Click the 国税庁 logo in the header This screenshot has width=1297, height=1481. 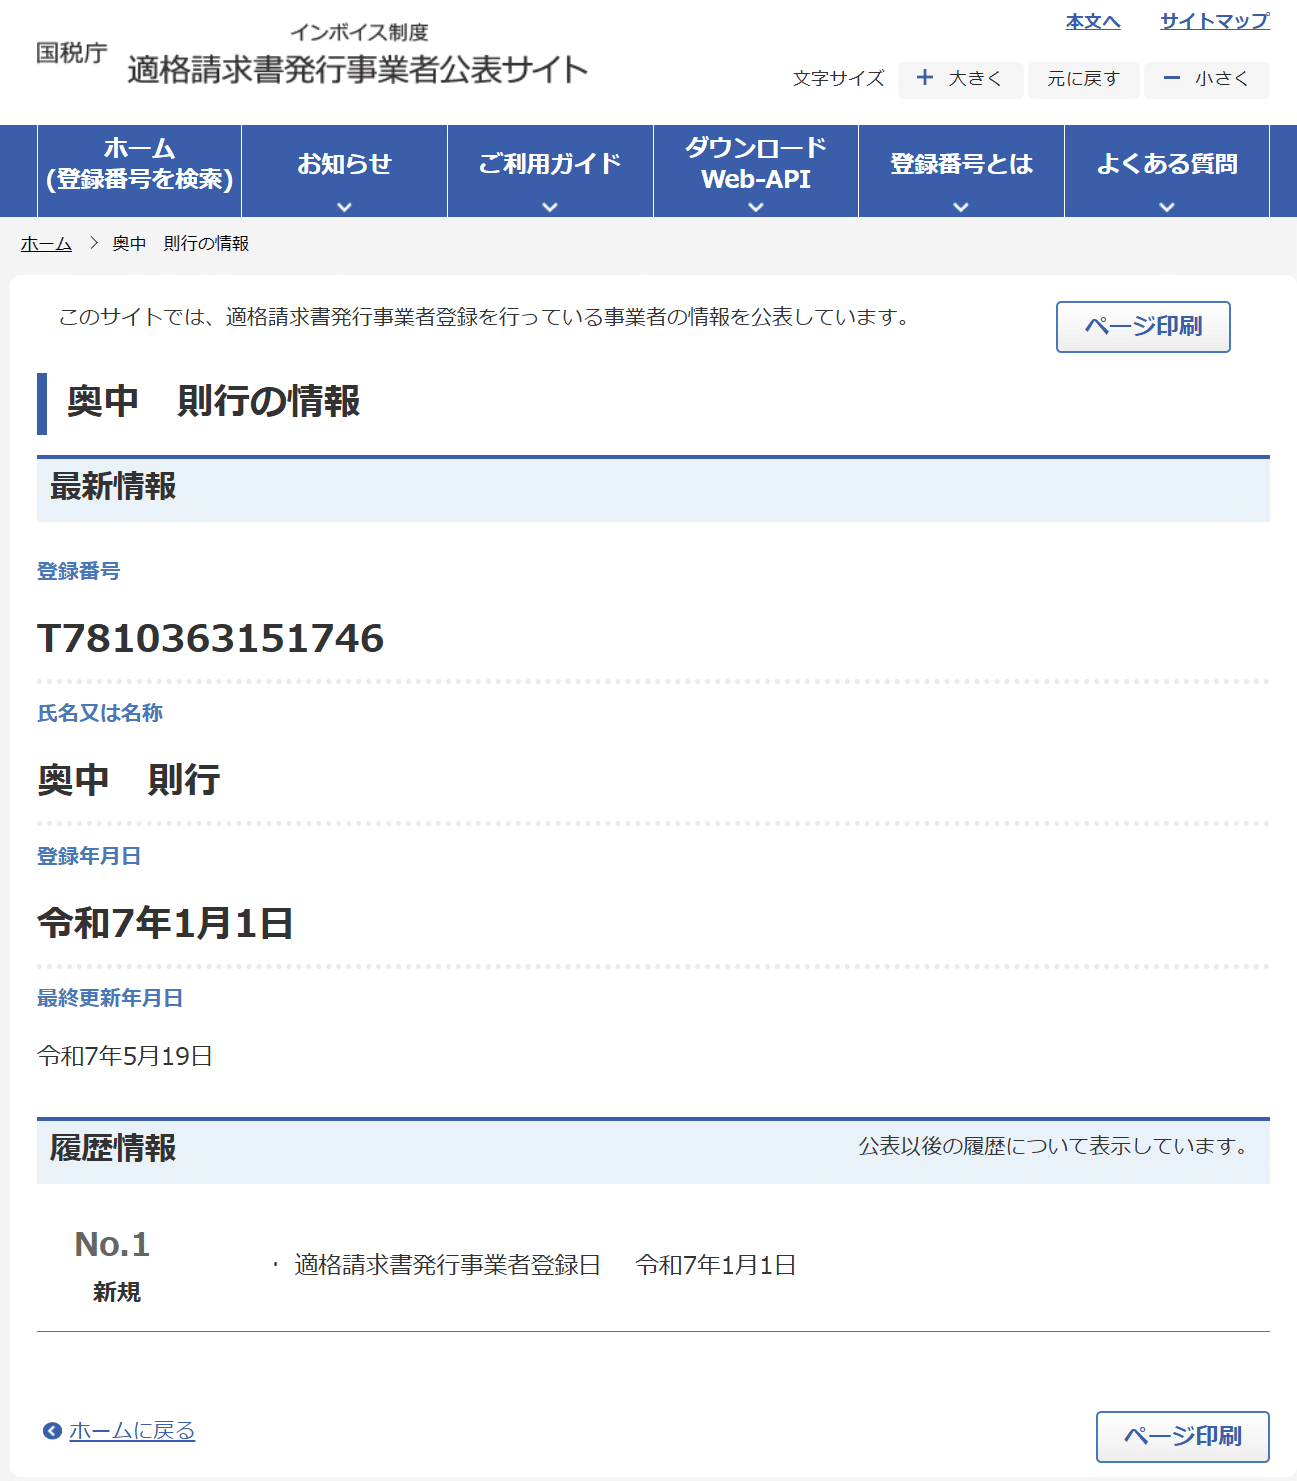click(71, 53)
